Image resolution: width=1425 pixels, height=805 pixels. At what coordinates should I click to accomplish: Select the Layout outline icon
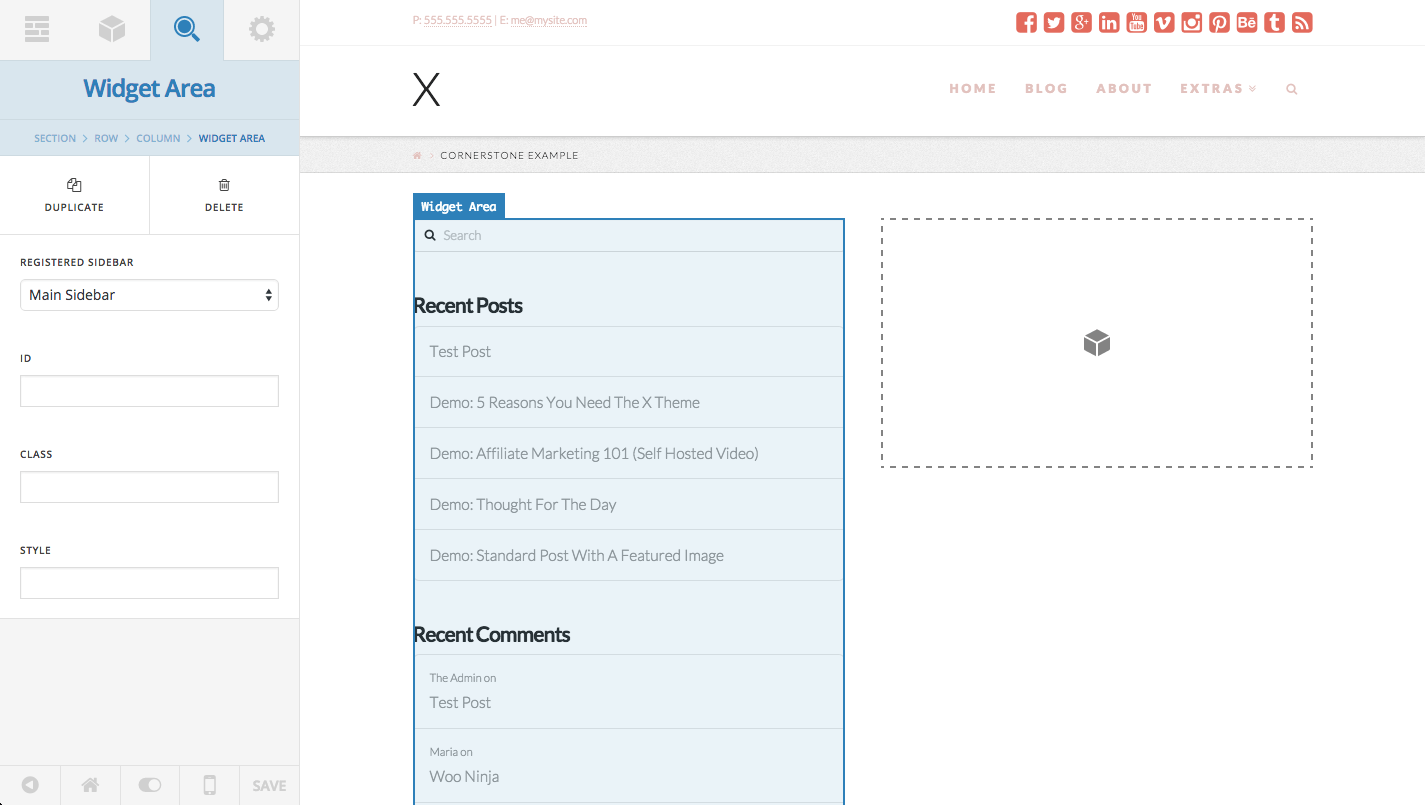pyautogui.click(x=37, y=29)
